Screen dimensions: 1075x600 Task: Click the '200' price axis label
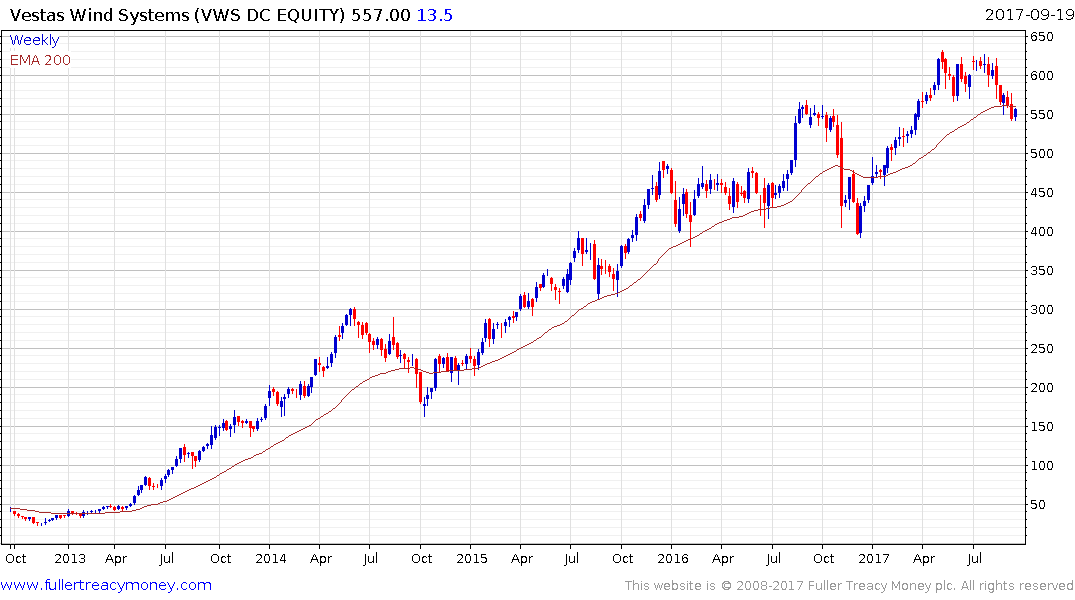1041,388
